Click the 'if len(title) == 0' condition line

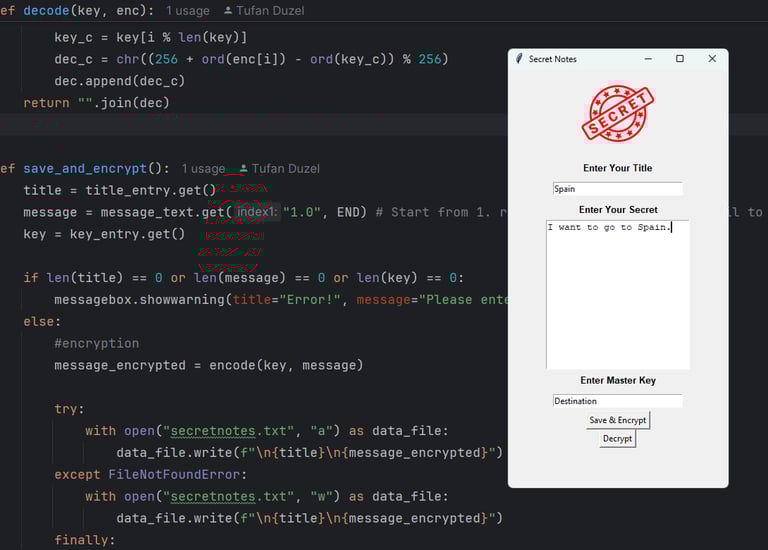[x=243, y=278]
